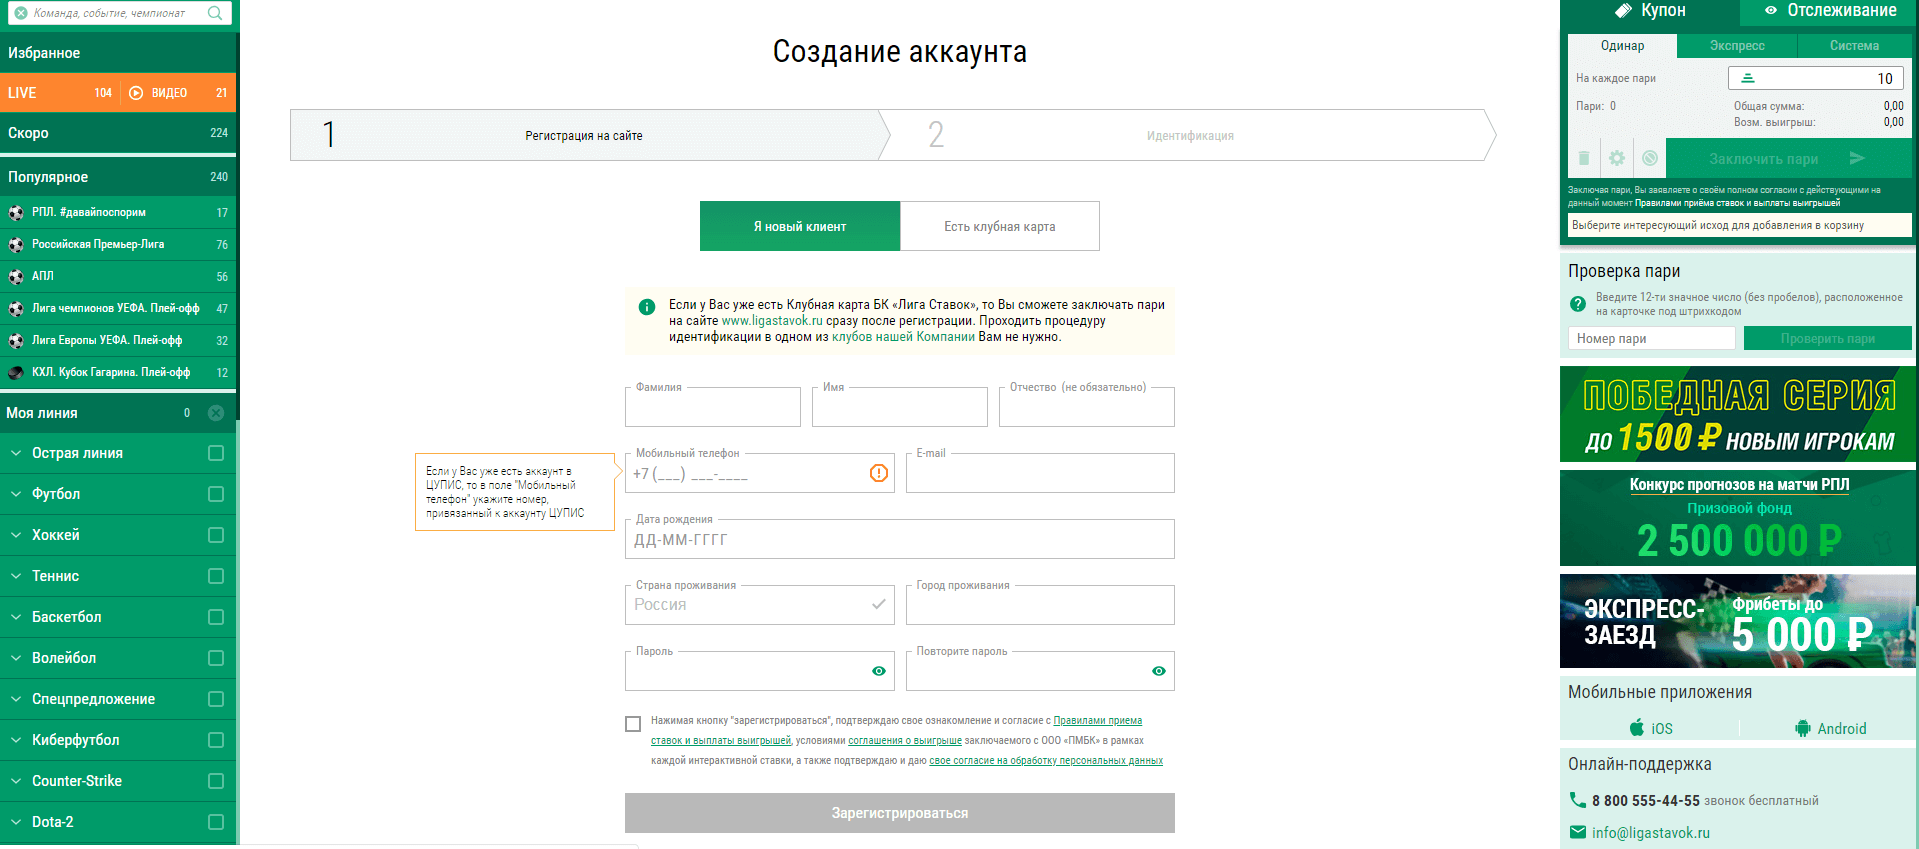1919x849 pixels.
Task: Expand the Теннис section chevron
Action: (16, 576)
